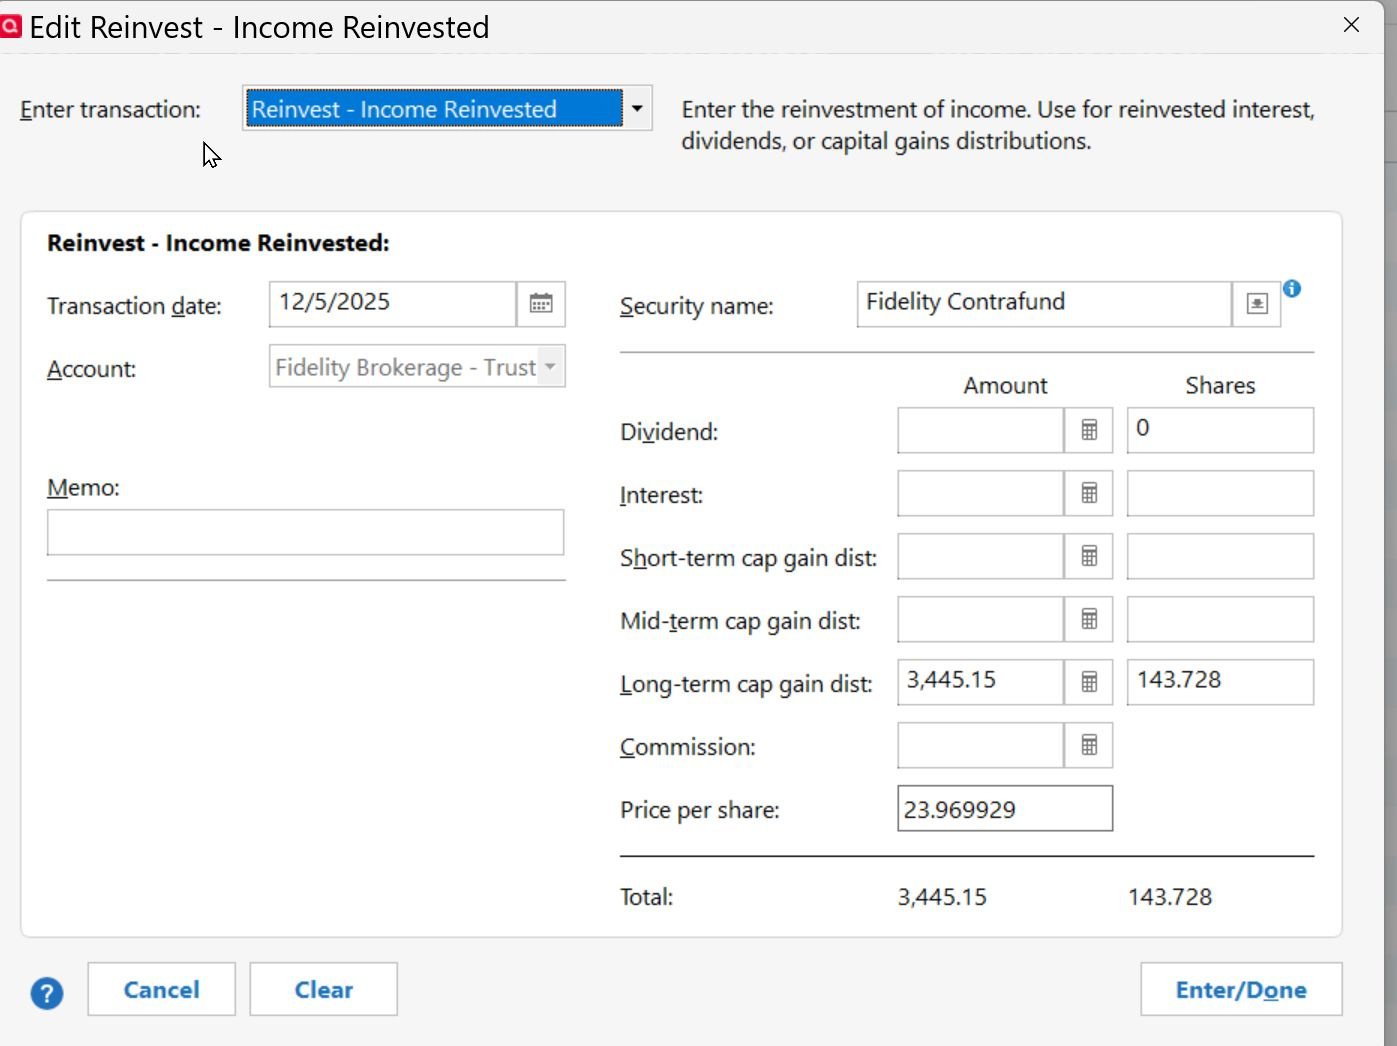
Task: Click the Long-term cap gain shares field
Action: pos(1220,682)
